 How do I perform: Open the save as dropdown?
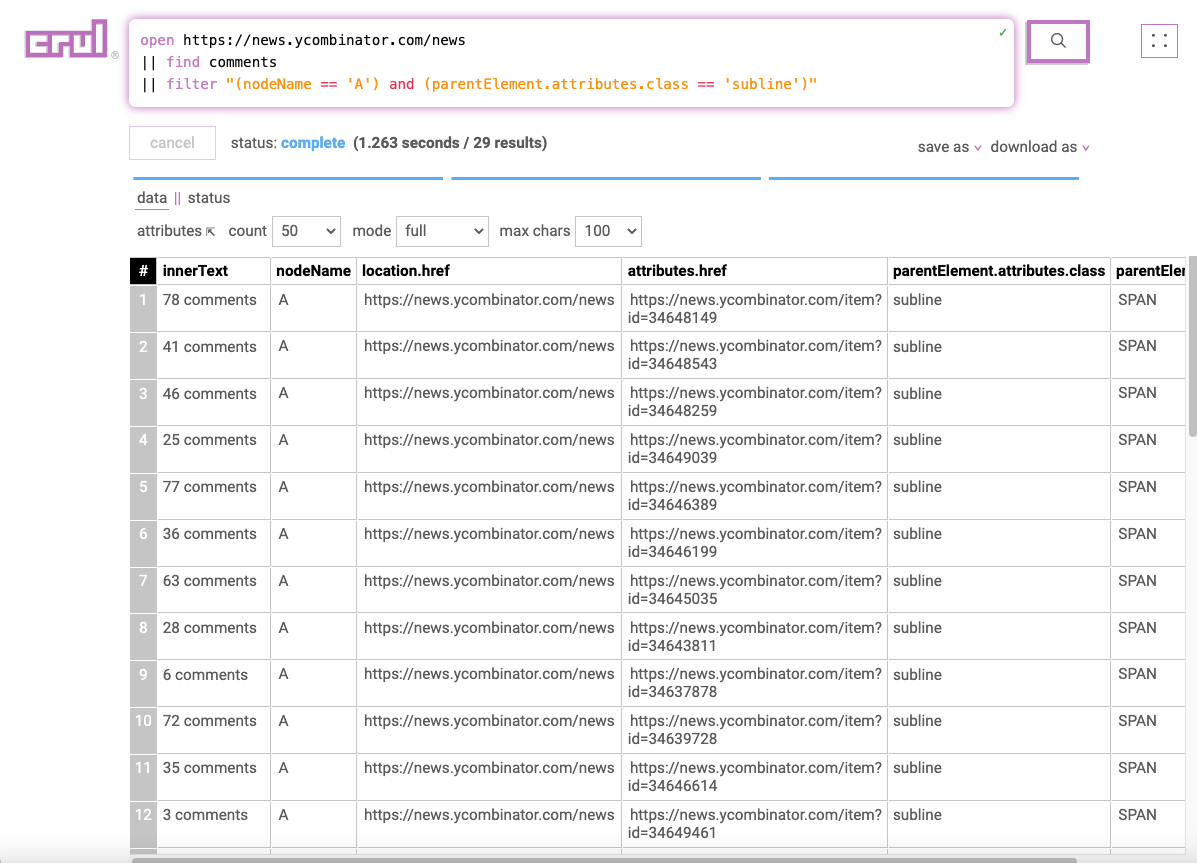coord(949,147)
